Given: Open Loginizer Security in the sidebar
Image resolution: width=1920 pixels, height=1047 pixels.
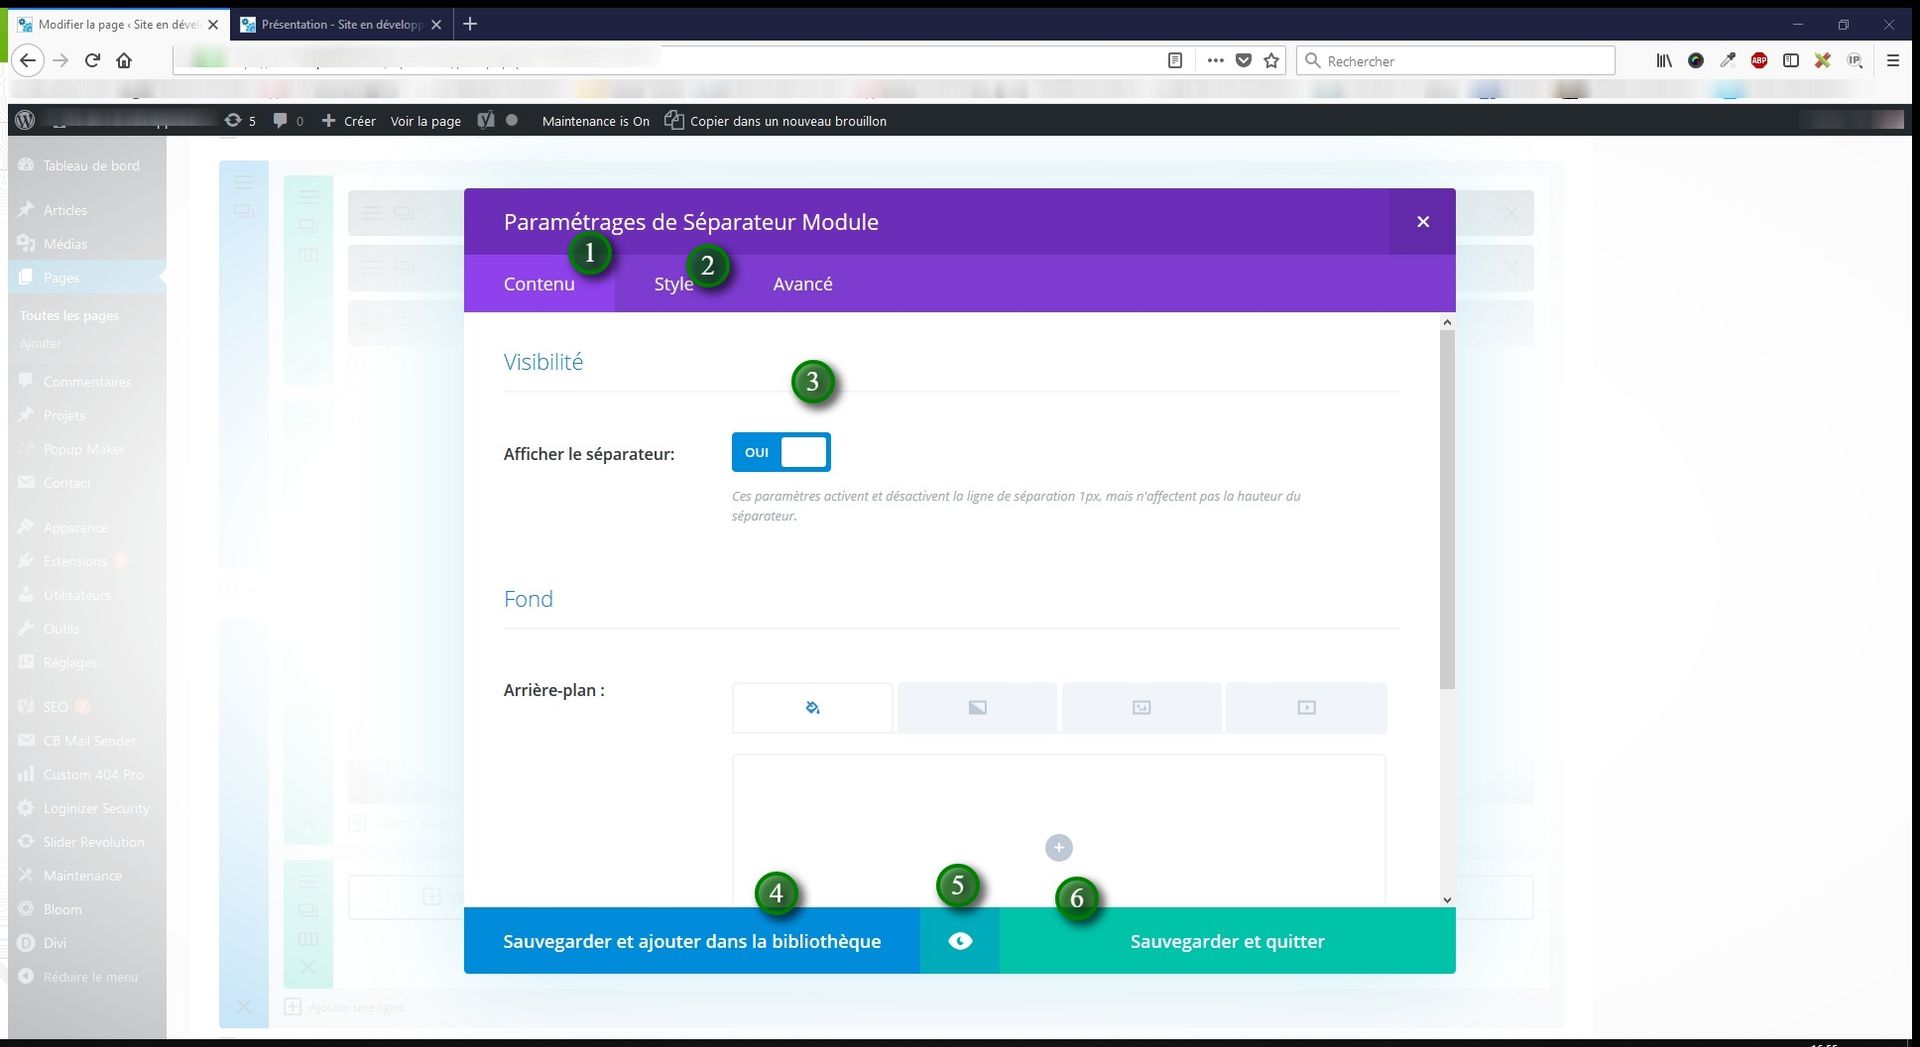Looking at the screenshot, I should coord(87,808).
